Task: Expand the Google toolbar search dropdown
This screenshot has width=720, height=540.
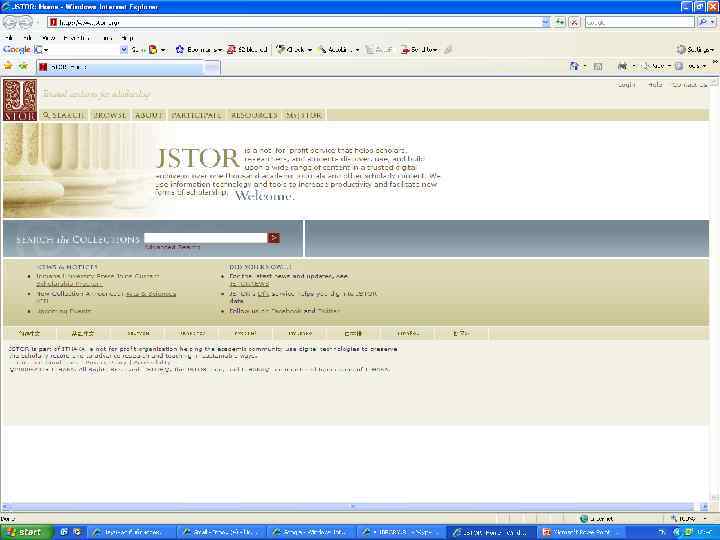Action: click(124, 50)
